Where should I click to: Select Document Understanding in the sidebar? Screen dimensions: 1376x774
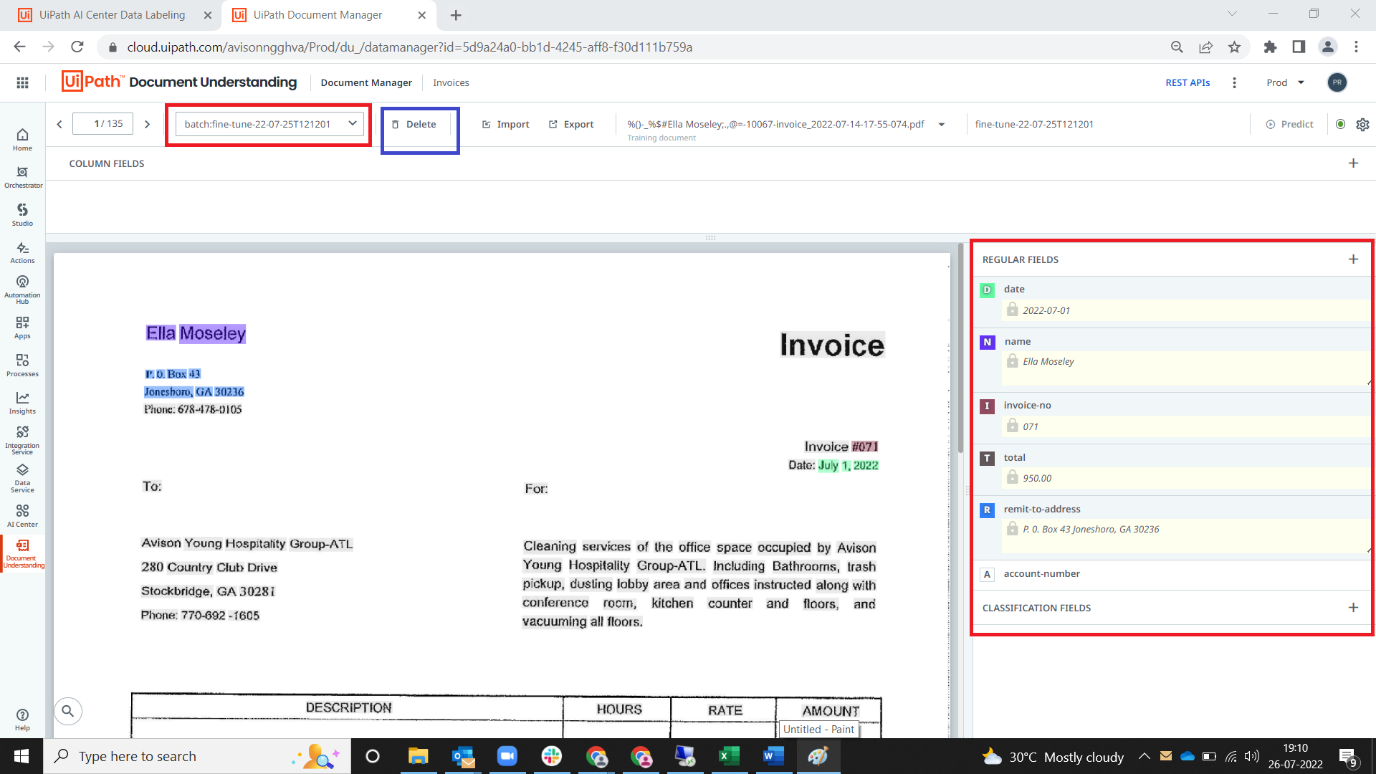pos(22,554)
